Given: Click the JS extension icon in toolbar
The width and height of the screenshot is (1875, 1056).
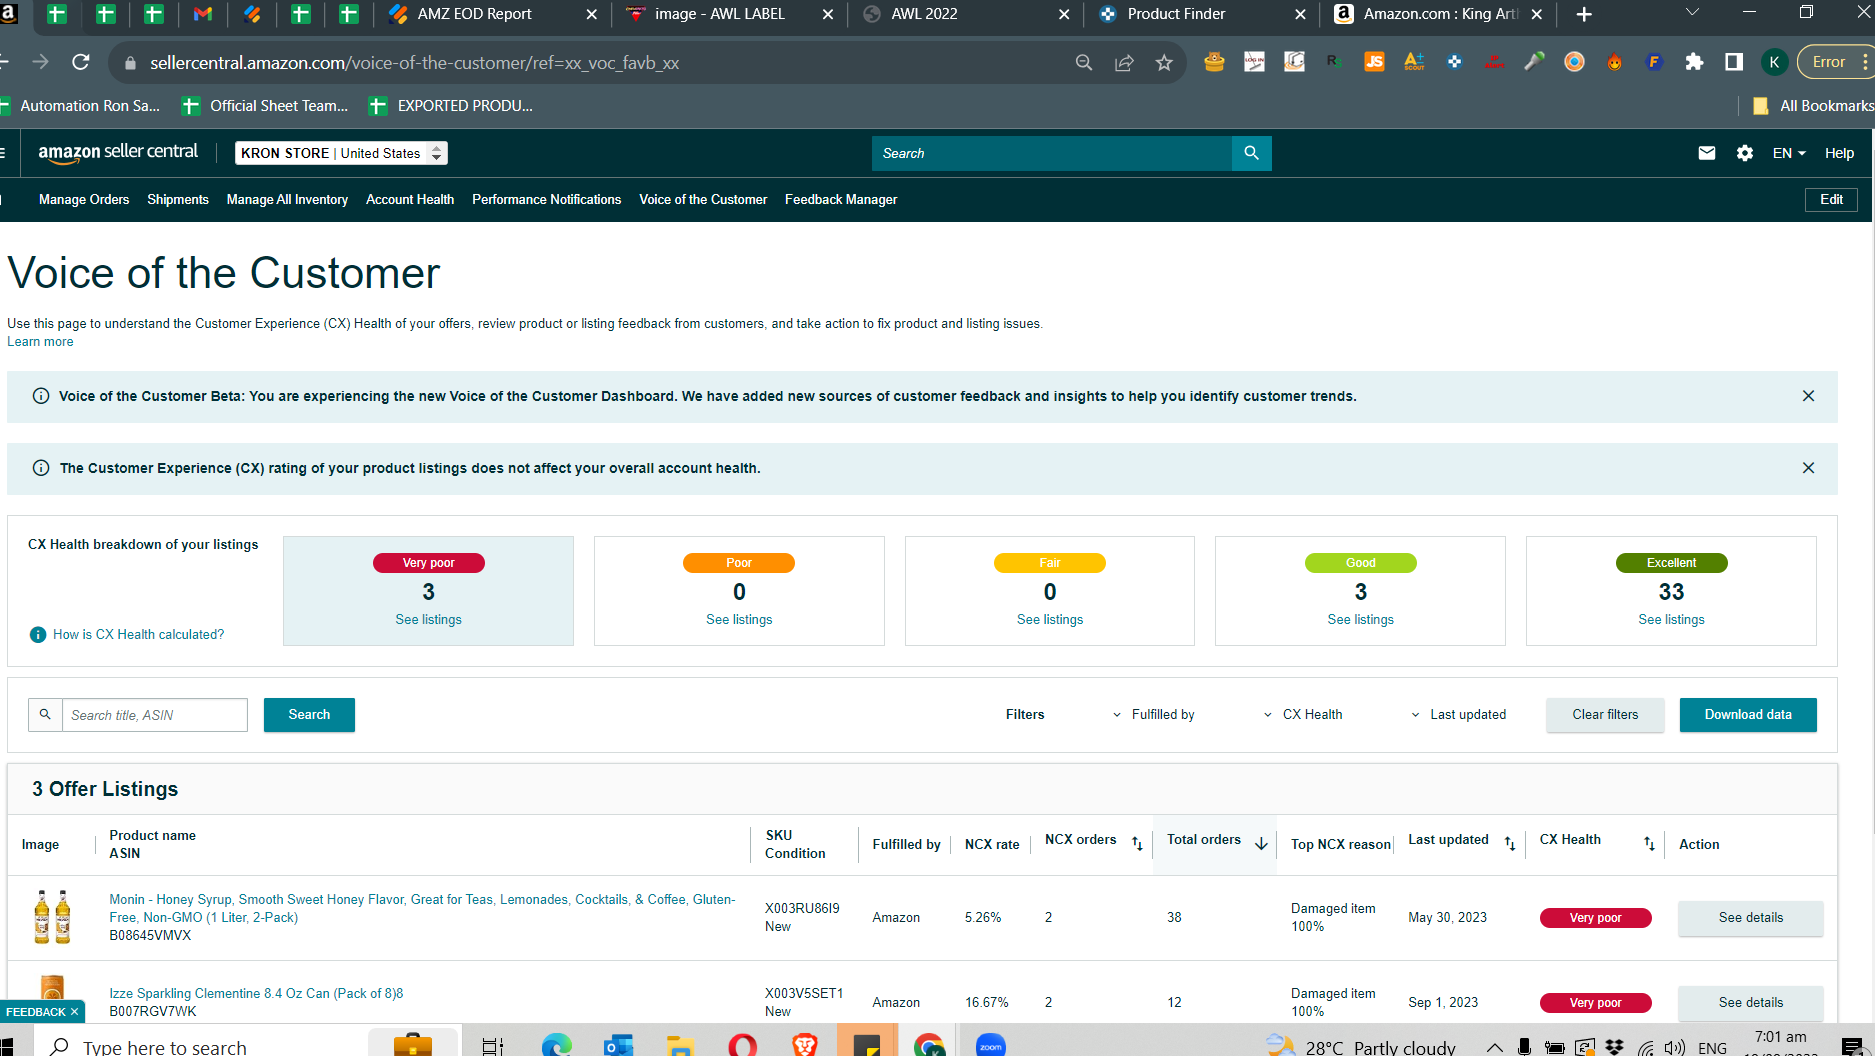Looking at the screenshot, I should (x=1374, y=62).
